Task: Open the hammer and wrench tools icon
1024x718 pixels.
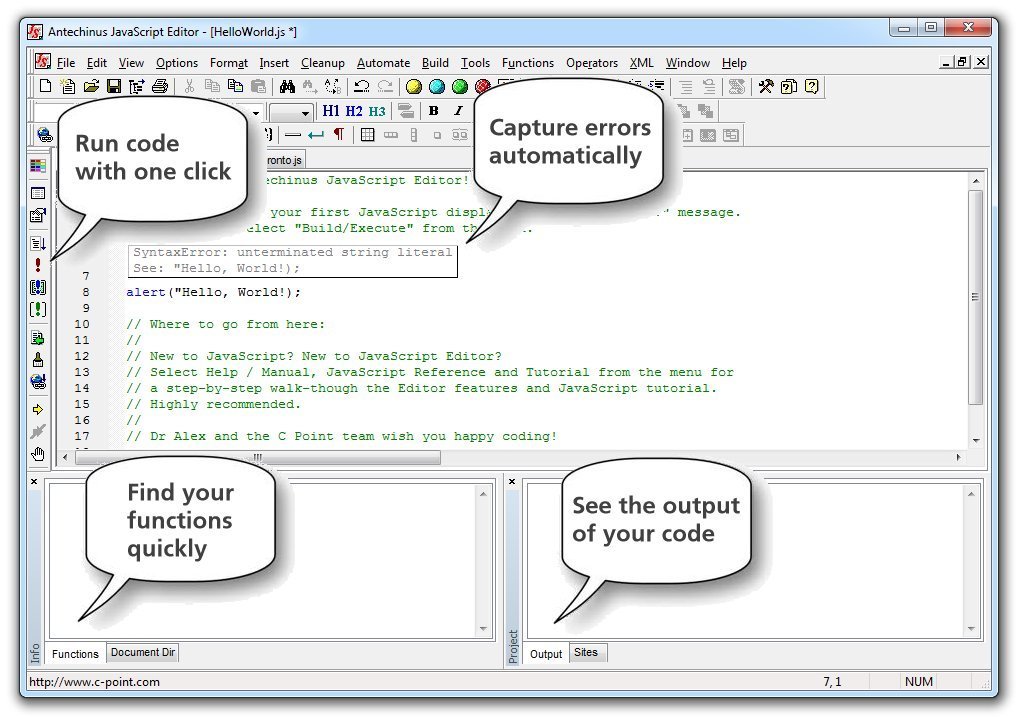Action: [765, 86]
